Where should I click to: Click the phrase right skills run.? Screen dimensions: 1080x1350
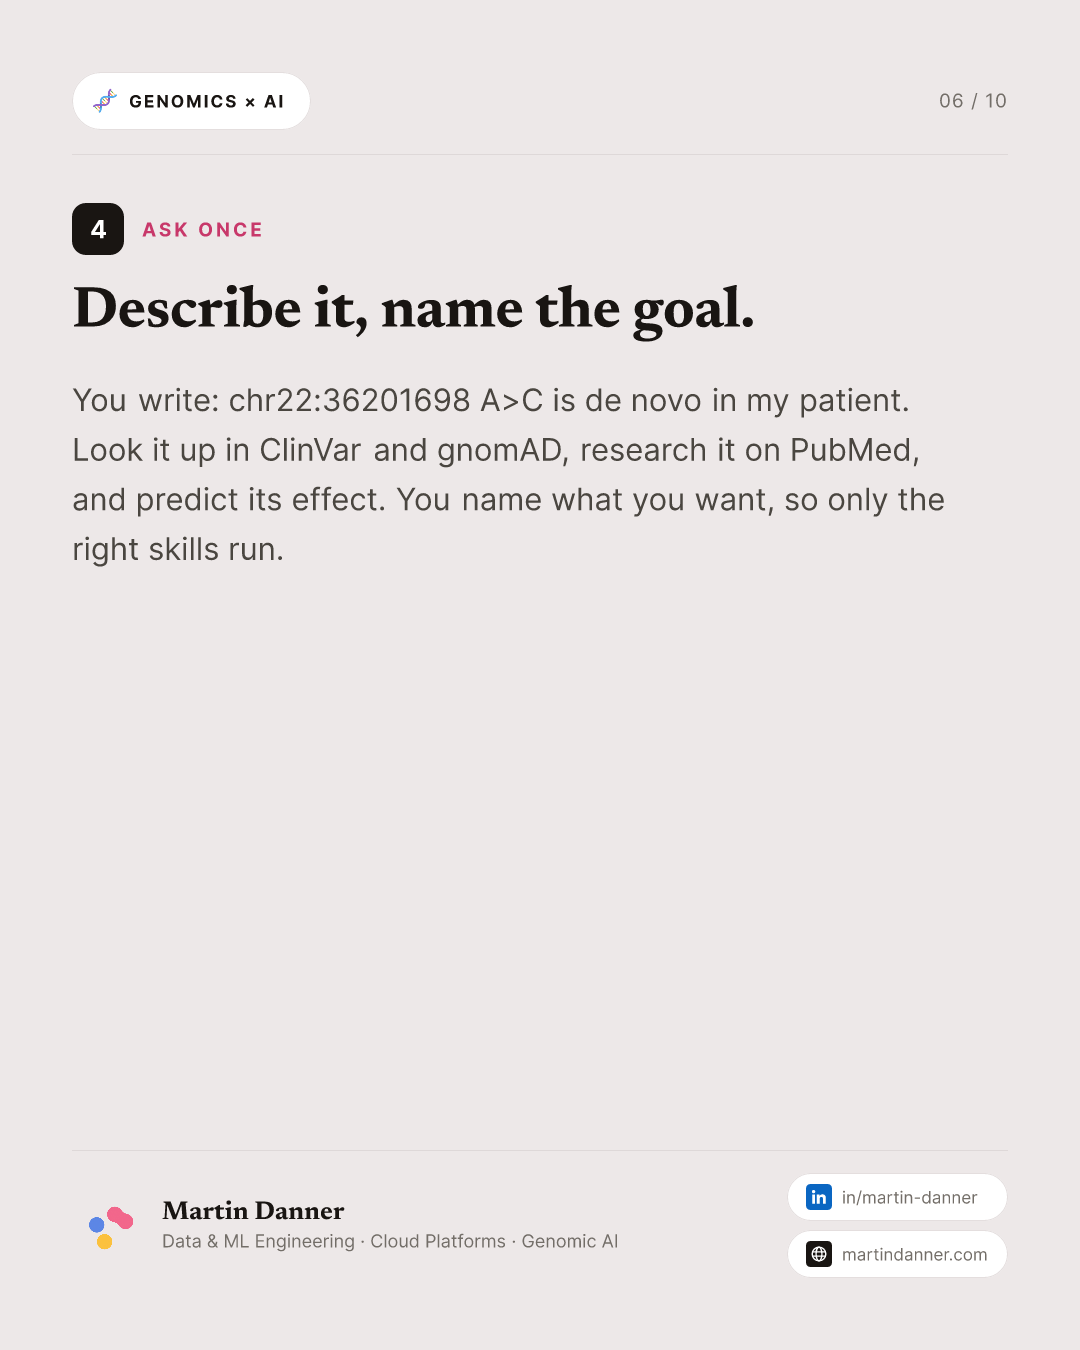tap(178, 550)
